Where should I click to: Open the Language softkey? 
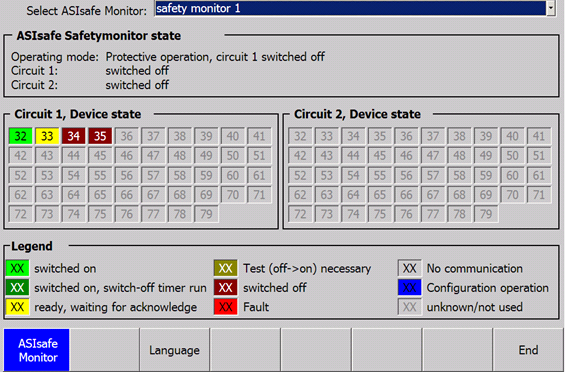174,350
